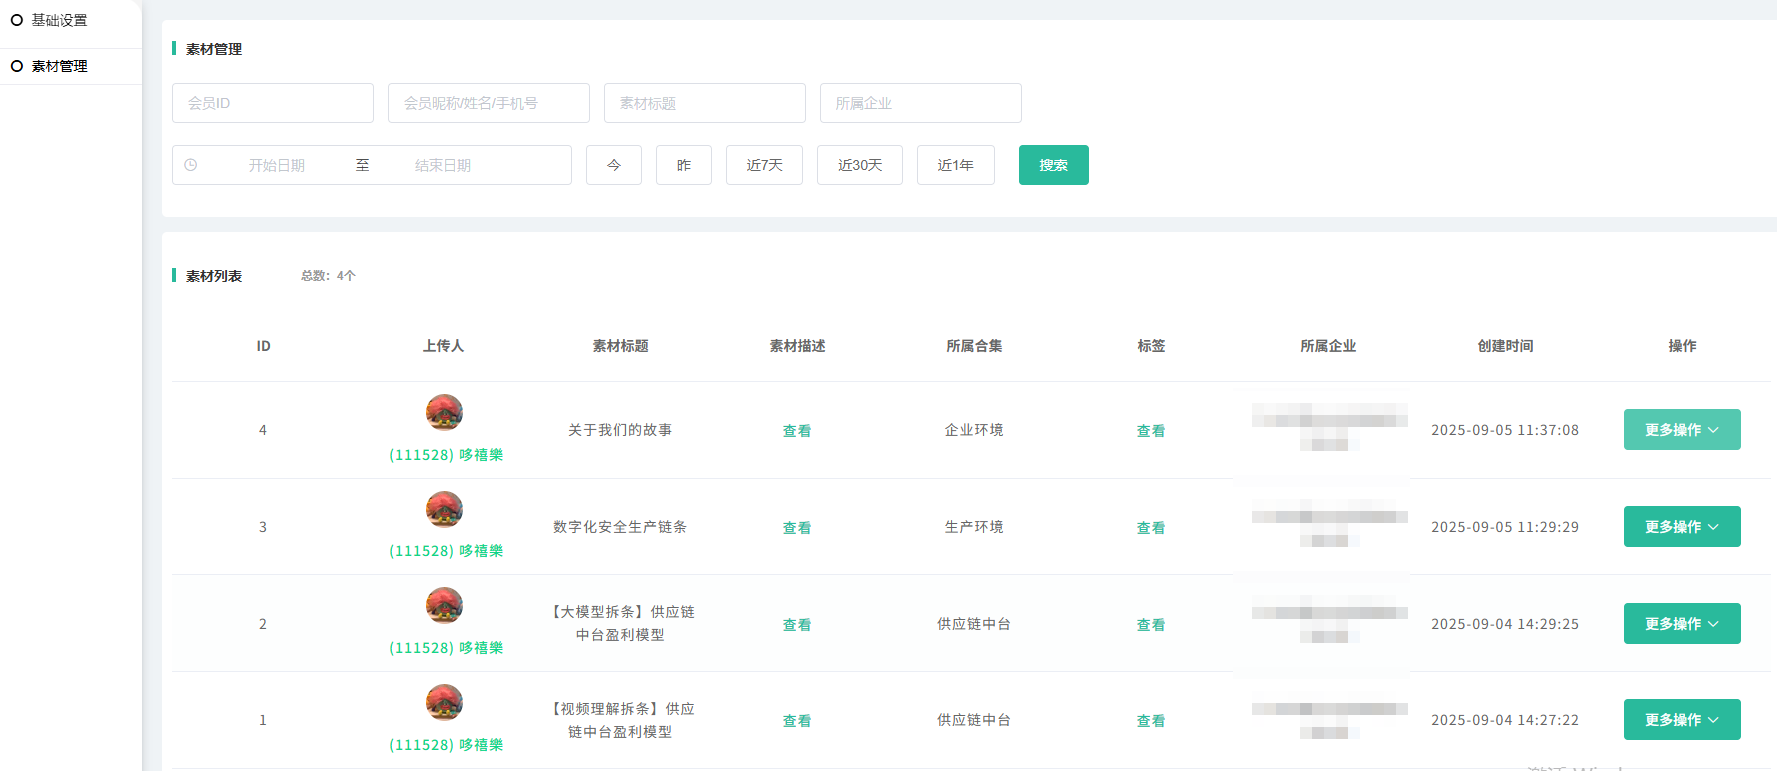Focus the 会员ID input field
1777x771 pixels.
click(x=272, y=103)
